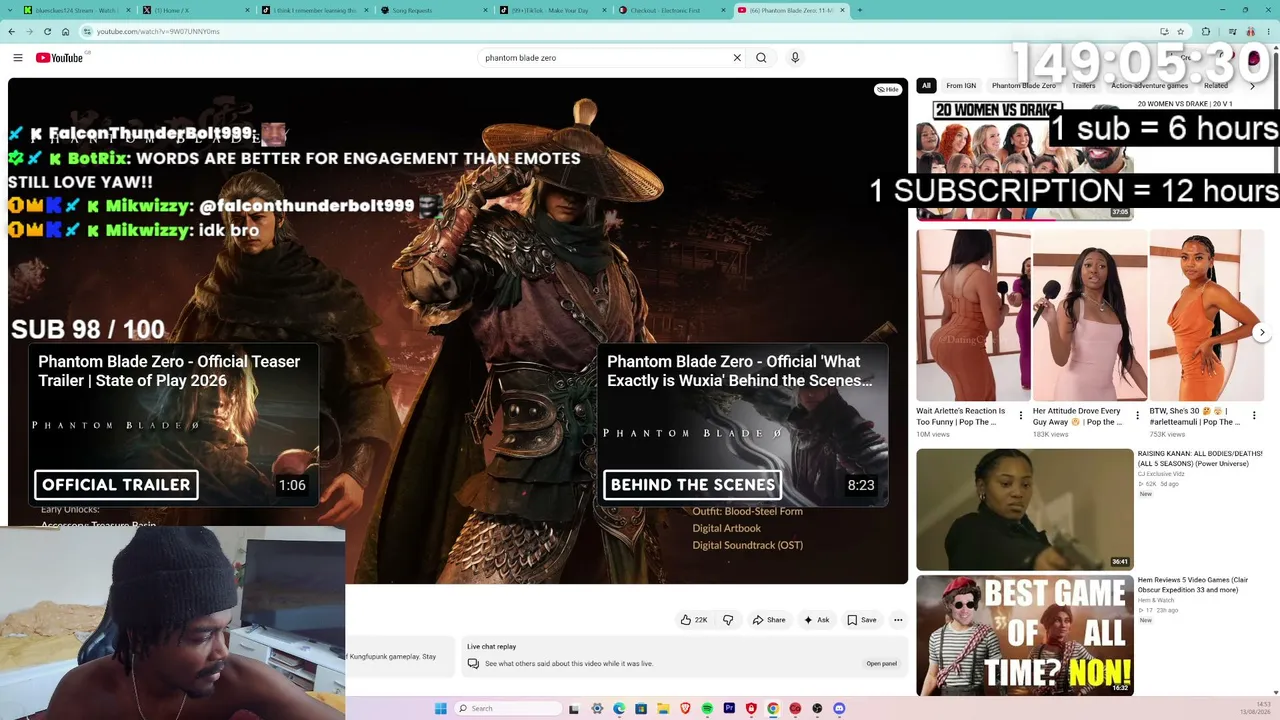The height and width of the screenshot is (720, 1280).
Task: Play the Behind the Scenes end card
Action: (x=742, y=424)
